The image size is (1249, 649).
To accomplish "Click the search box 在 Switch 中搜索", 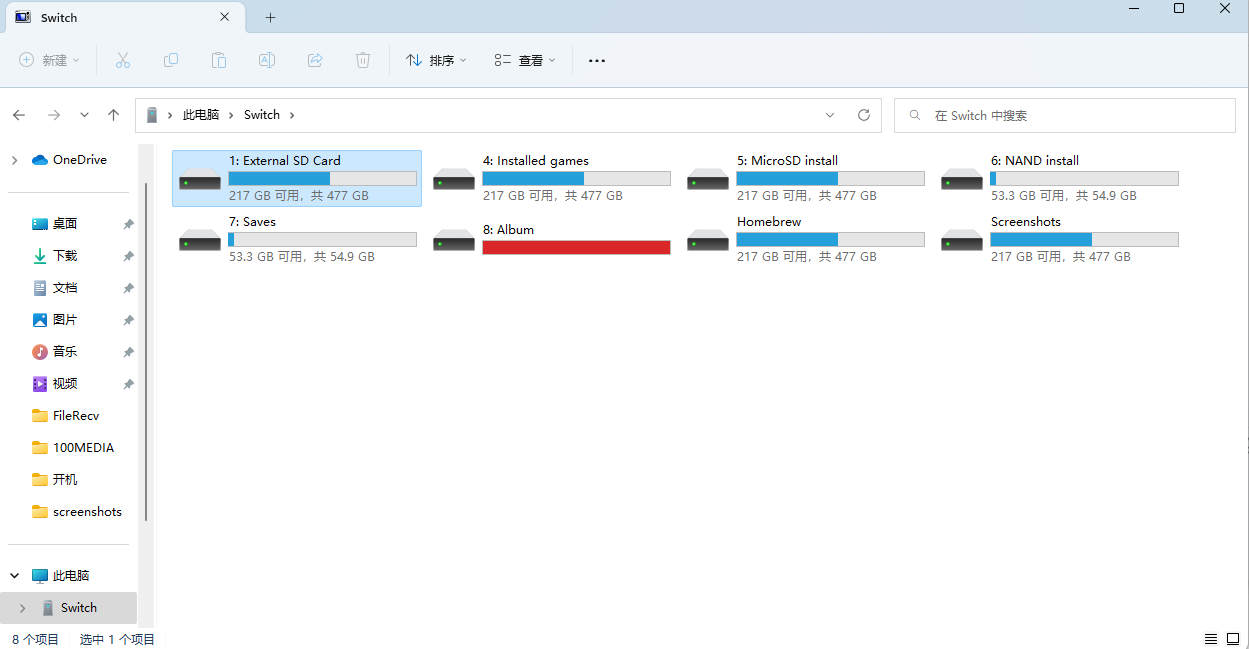I will click(x=1065, y=115).
